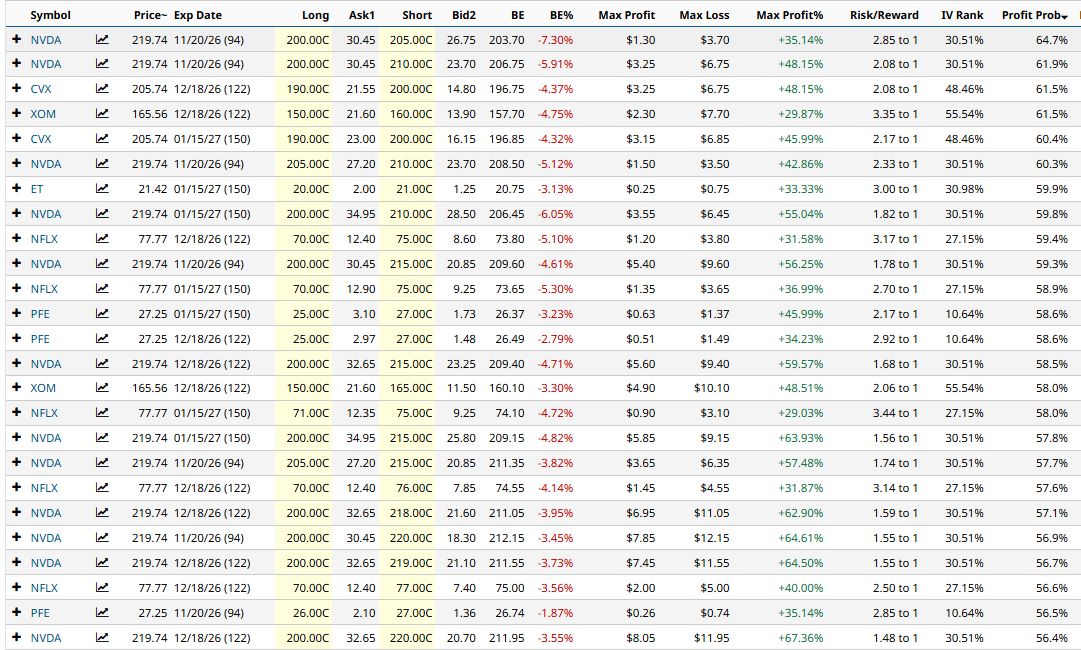Open chart icon for XOM 165.00C short row
This screenshot has height=650, width=1081.
click(x=102, y=387)
